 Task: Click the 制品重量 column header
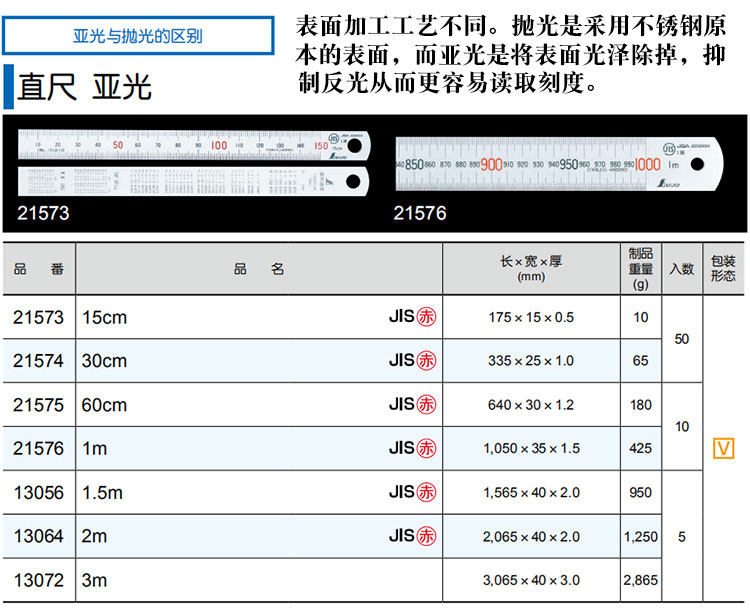(x=641, y=269)
